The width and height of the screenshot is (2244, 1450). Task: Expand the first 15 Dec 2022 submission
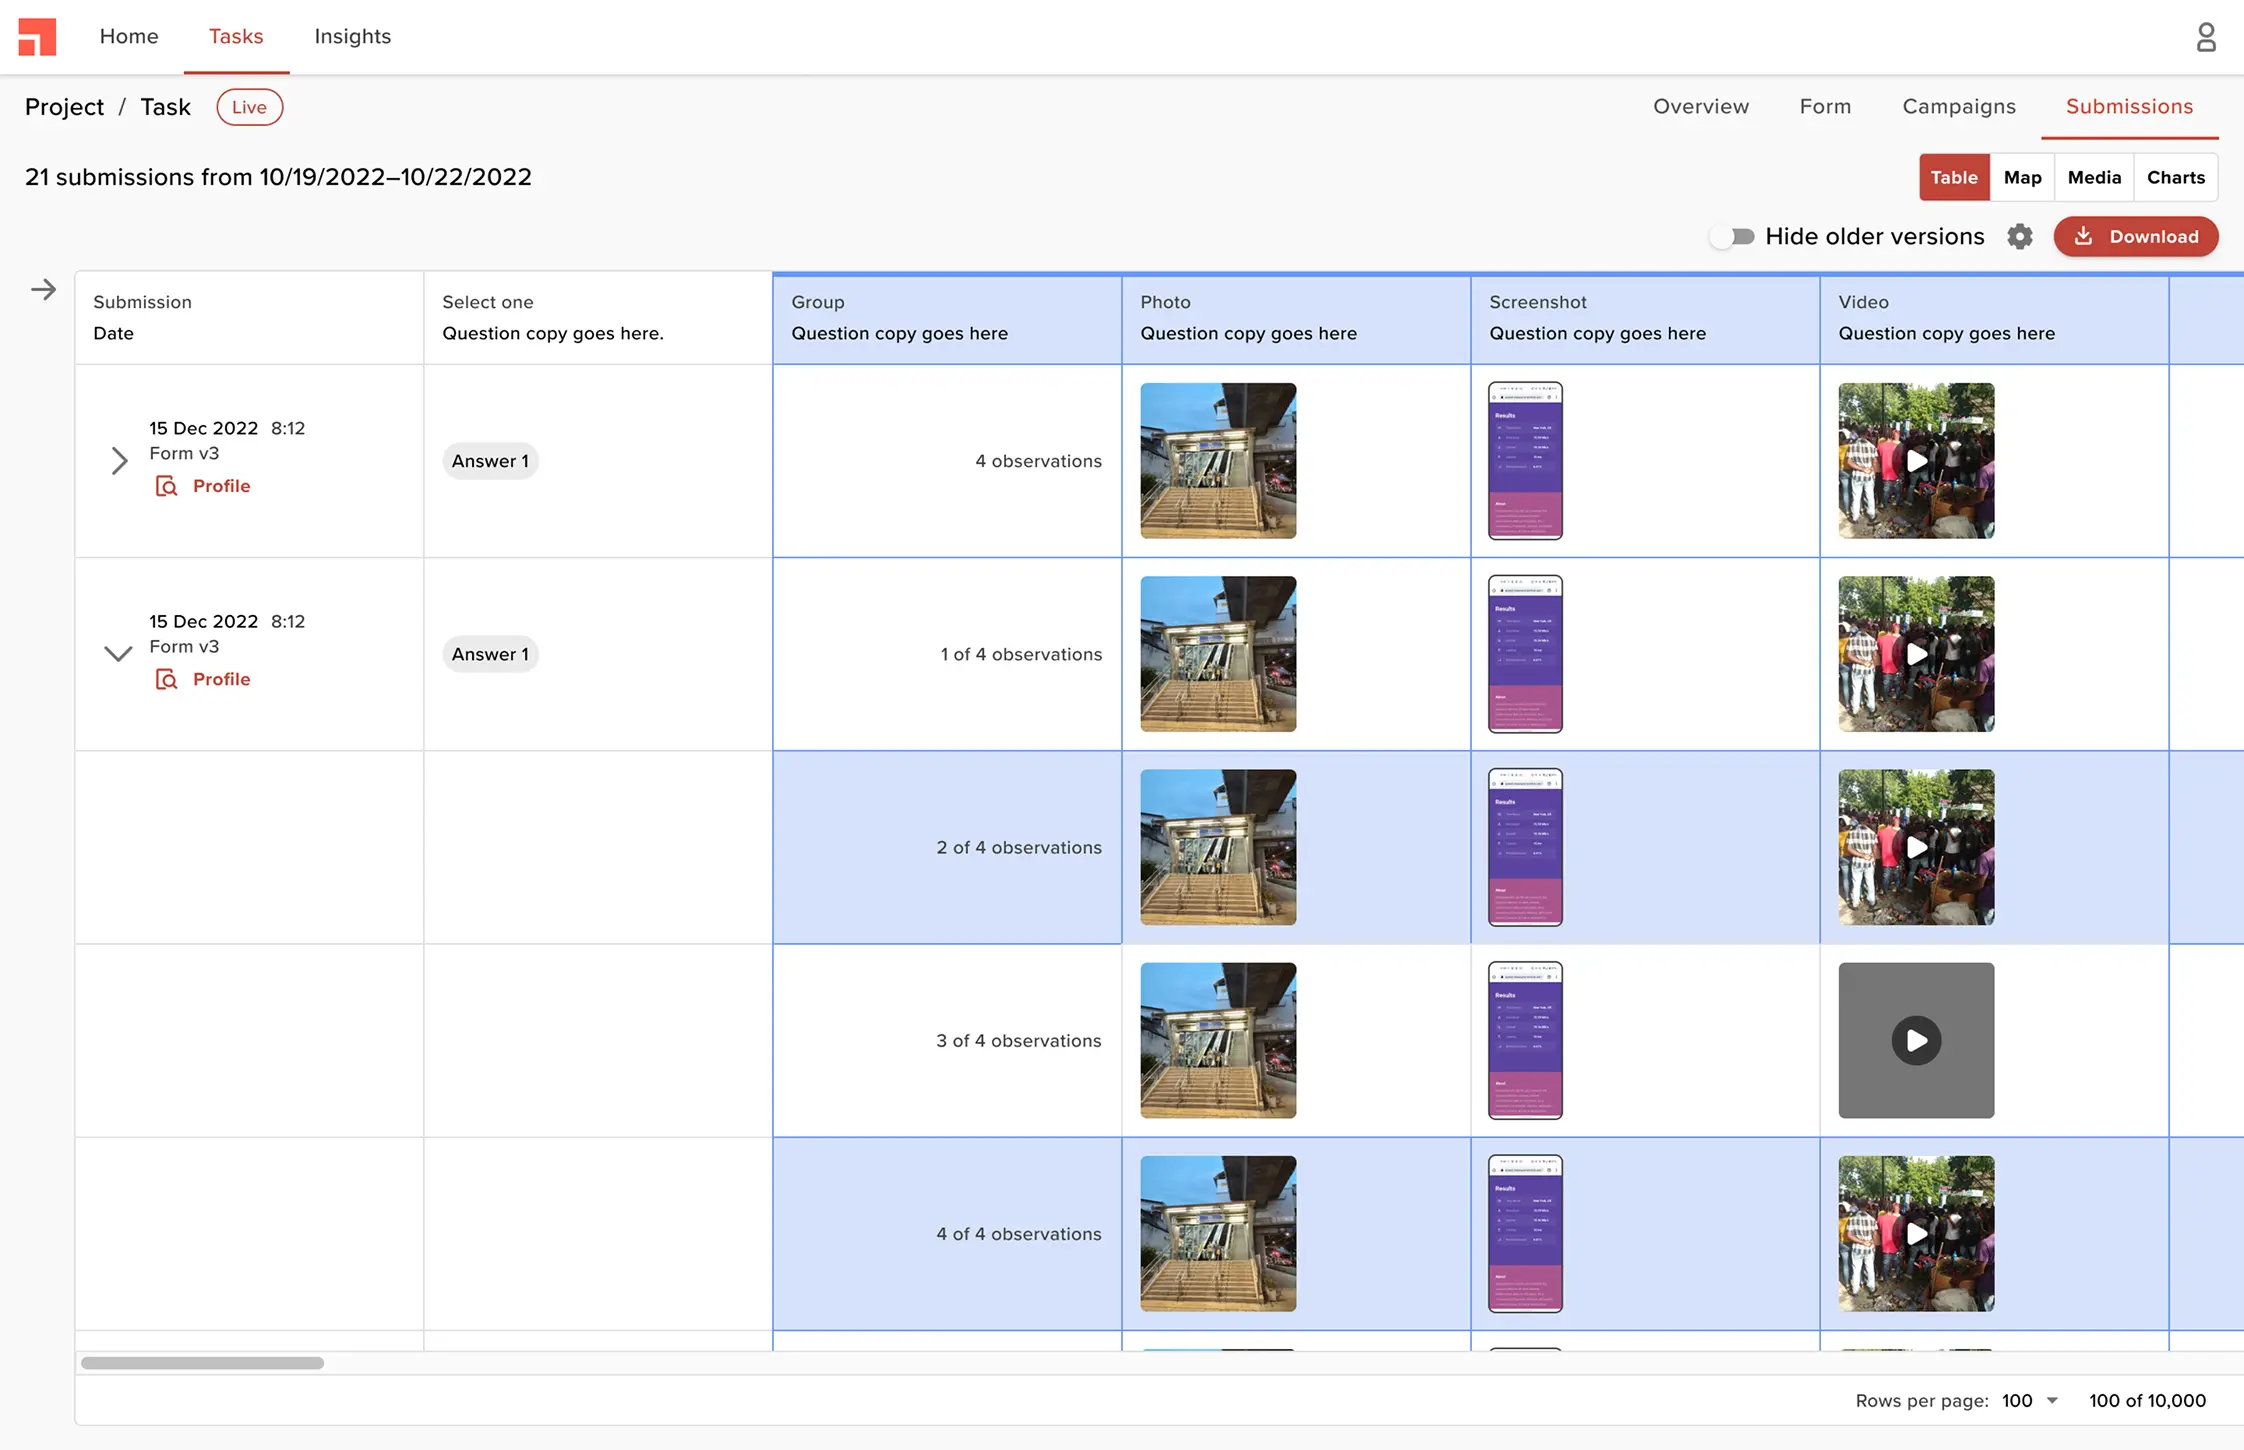tap(119, 460)
